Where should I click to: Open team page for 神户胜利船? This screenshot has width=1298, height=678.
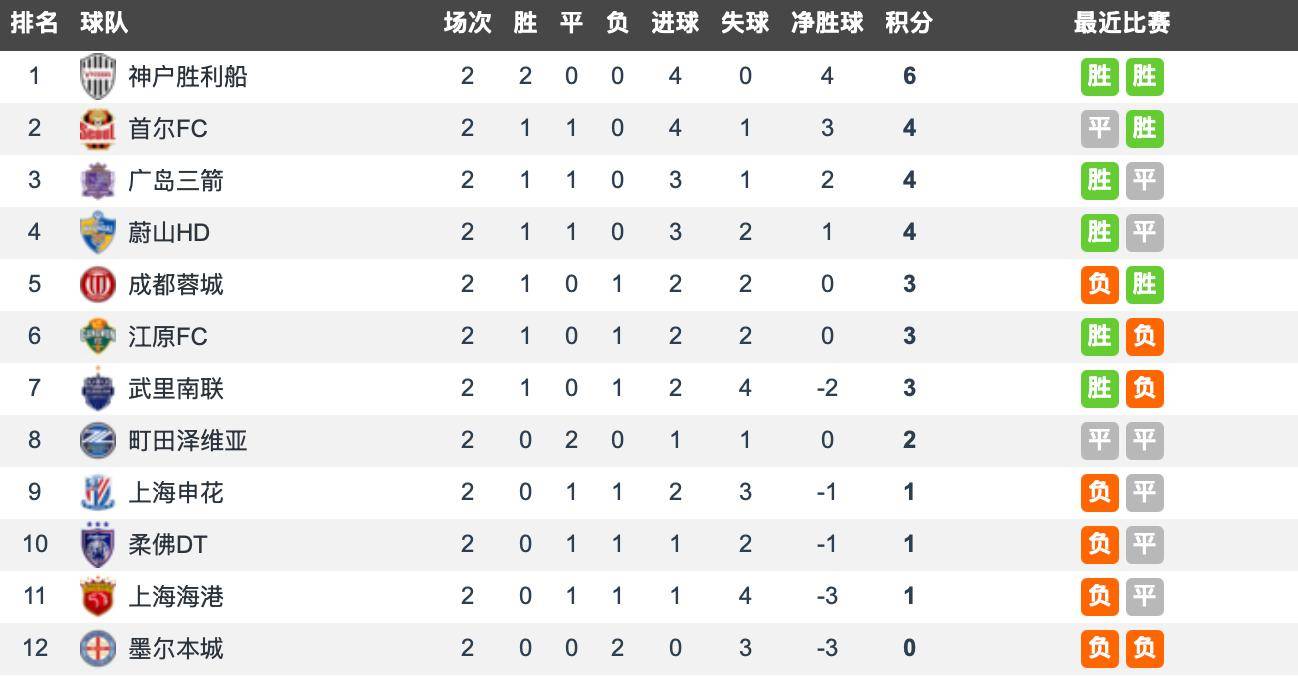point(188,77)
